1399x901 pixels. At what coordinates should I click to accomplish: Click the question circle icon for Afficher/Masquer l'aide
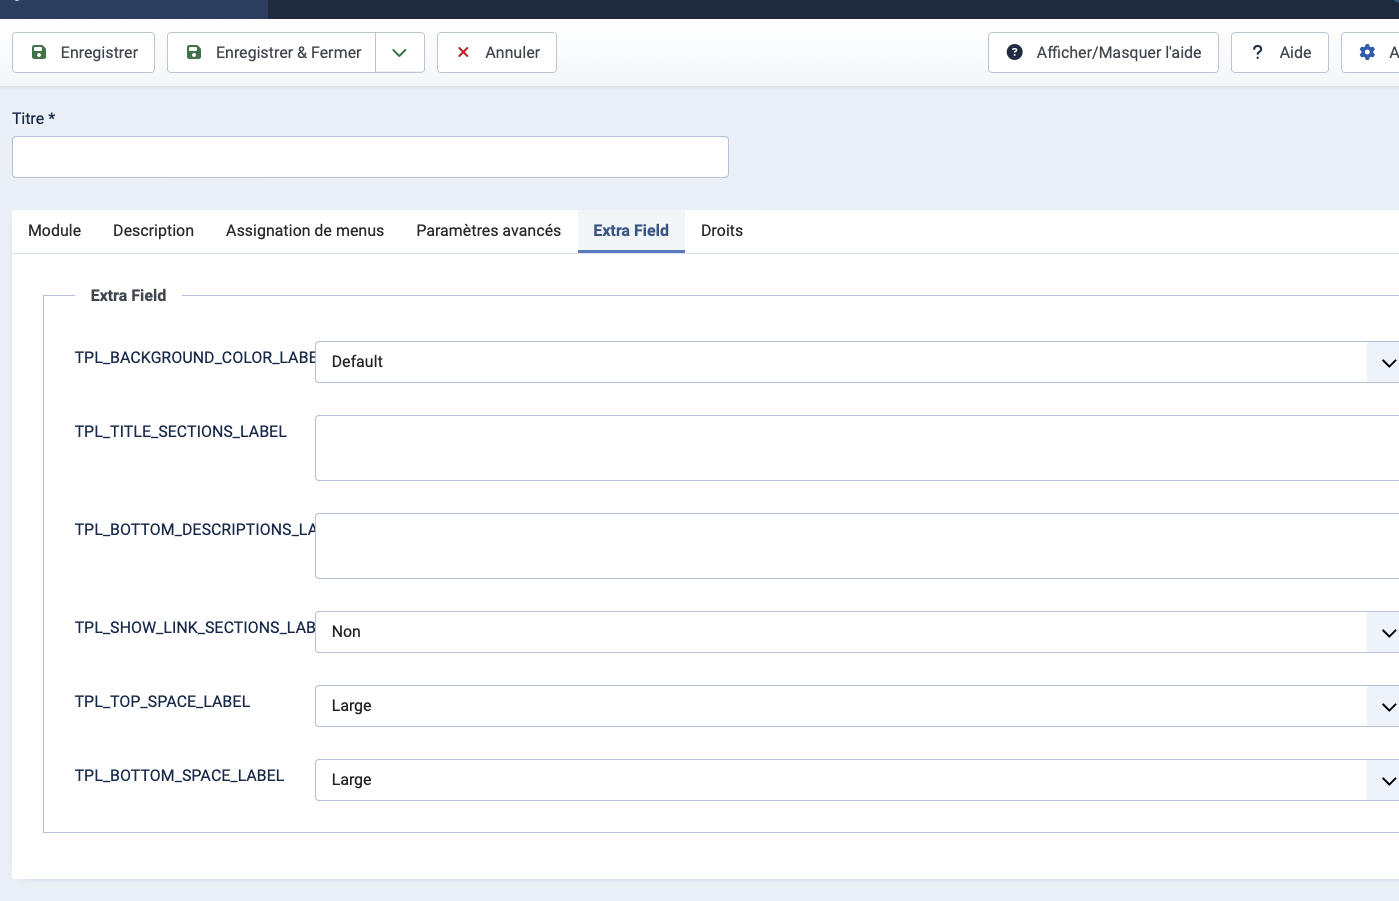pyautogui.click(x=1014, y=52)
